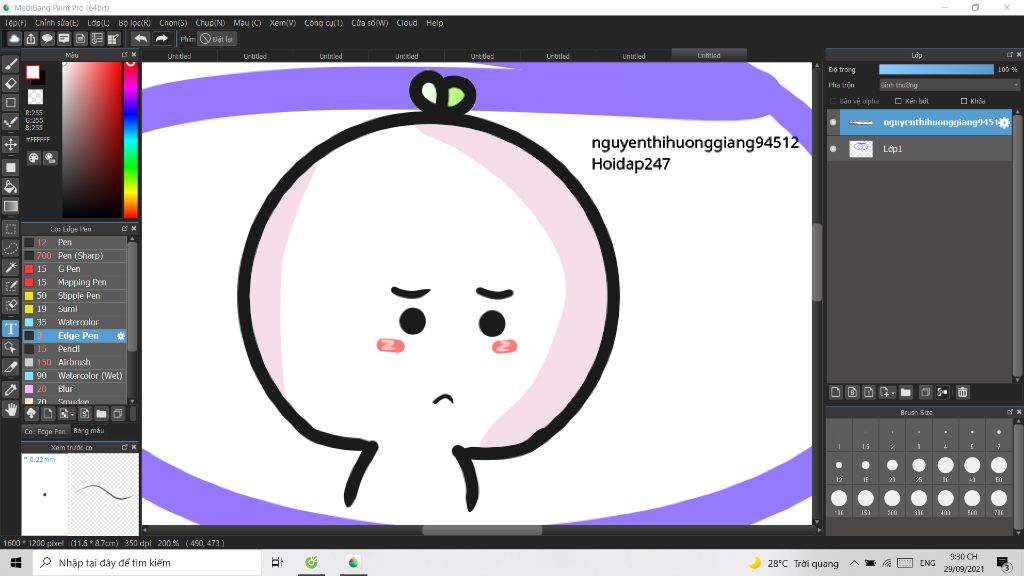The image size is (1024, 576).
Task: Select the Select Pen tool
Action: click(10, 286)
